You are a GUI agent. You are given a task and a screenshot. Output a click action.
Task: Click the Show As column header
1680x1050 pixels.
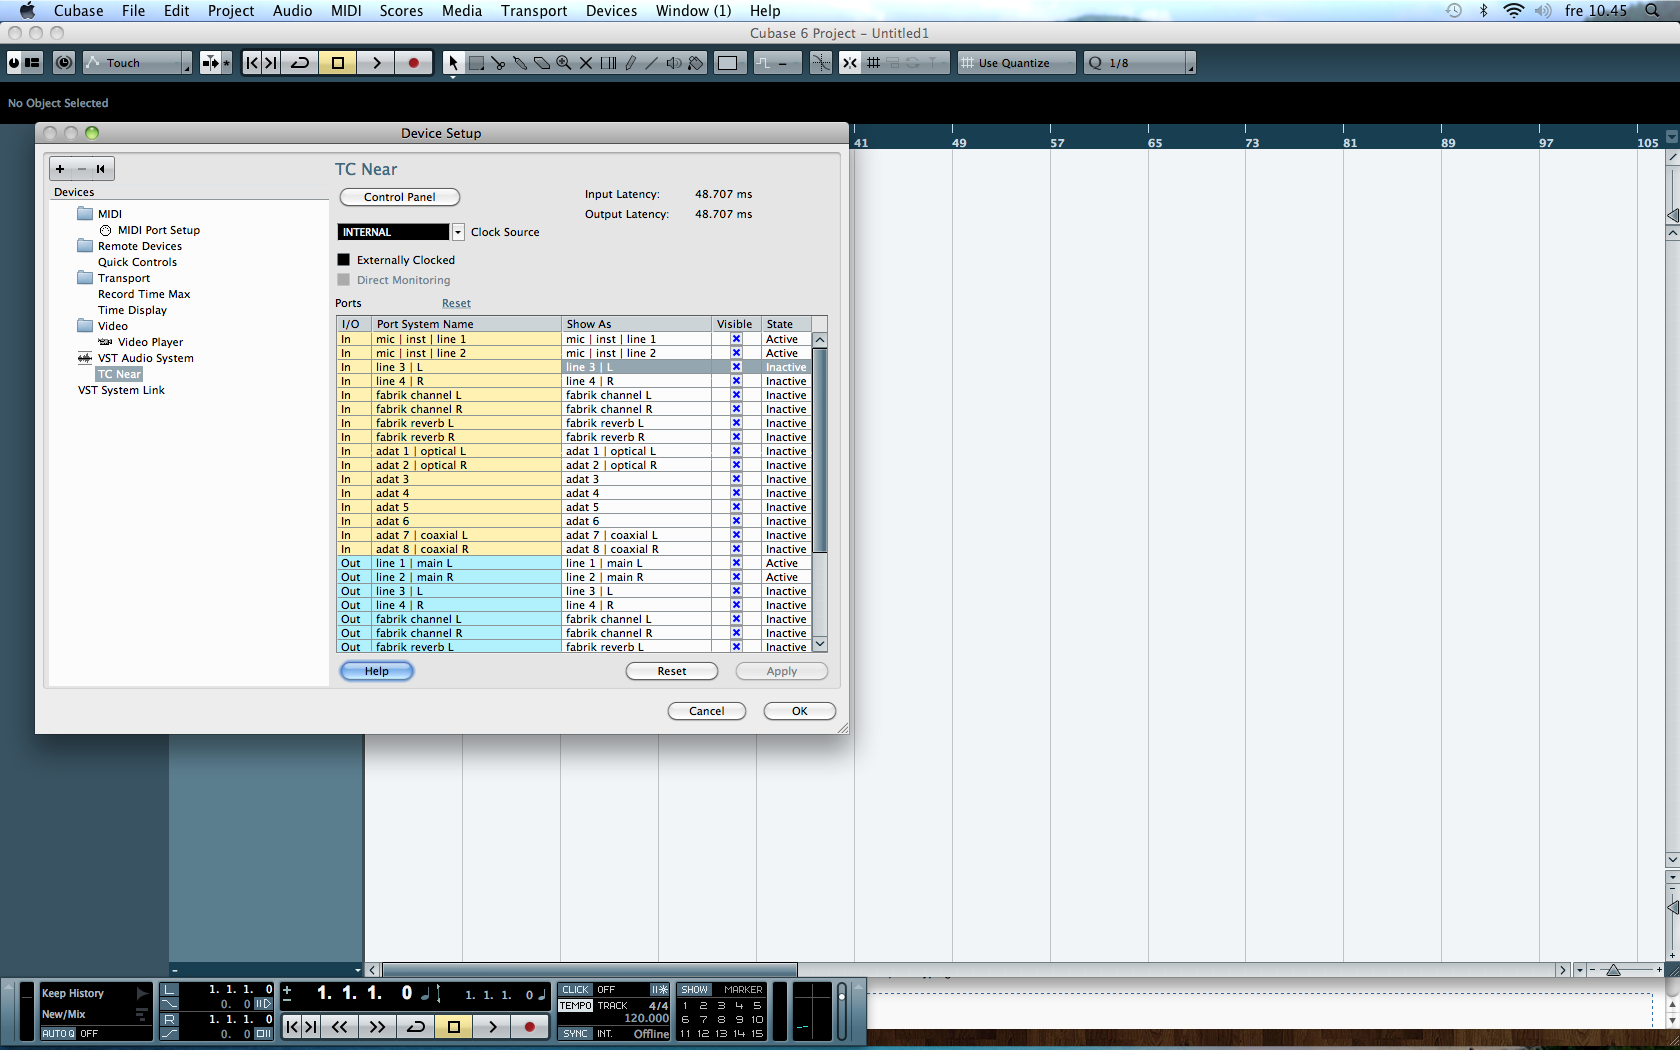pyautogui.click(x=636, y=324)
